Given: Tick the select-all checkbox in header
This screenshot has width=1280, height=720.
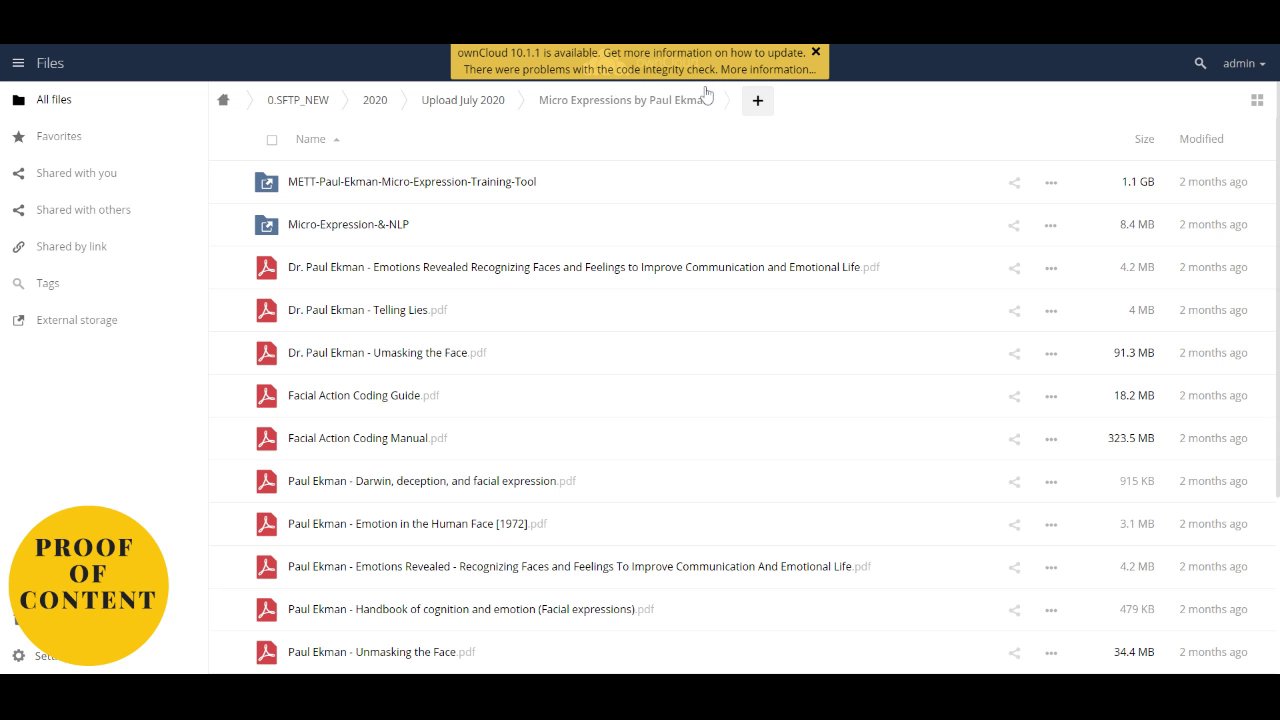Looking at the screenshot, I should (x=272, y=140).
